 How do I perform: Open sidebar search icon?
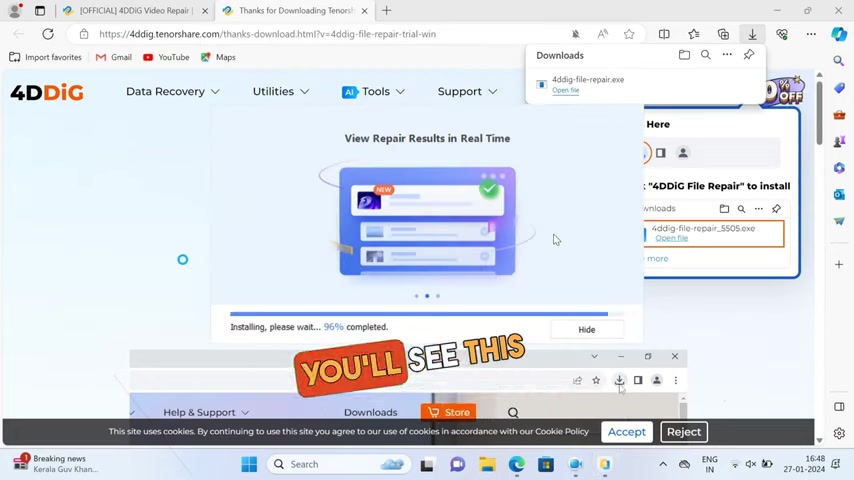click(x=839, y=60)
